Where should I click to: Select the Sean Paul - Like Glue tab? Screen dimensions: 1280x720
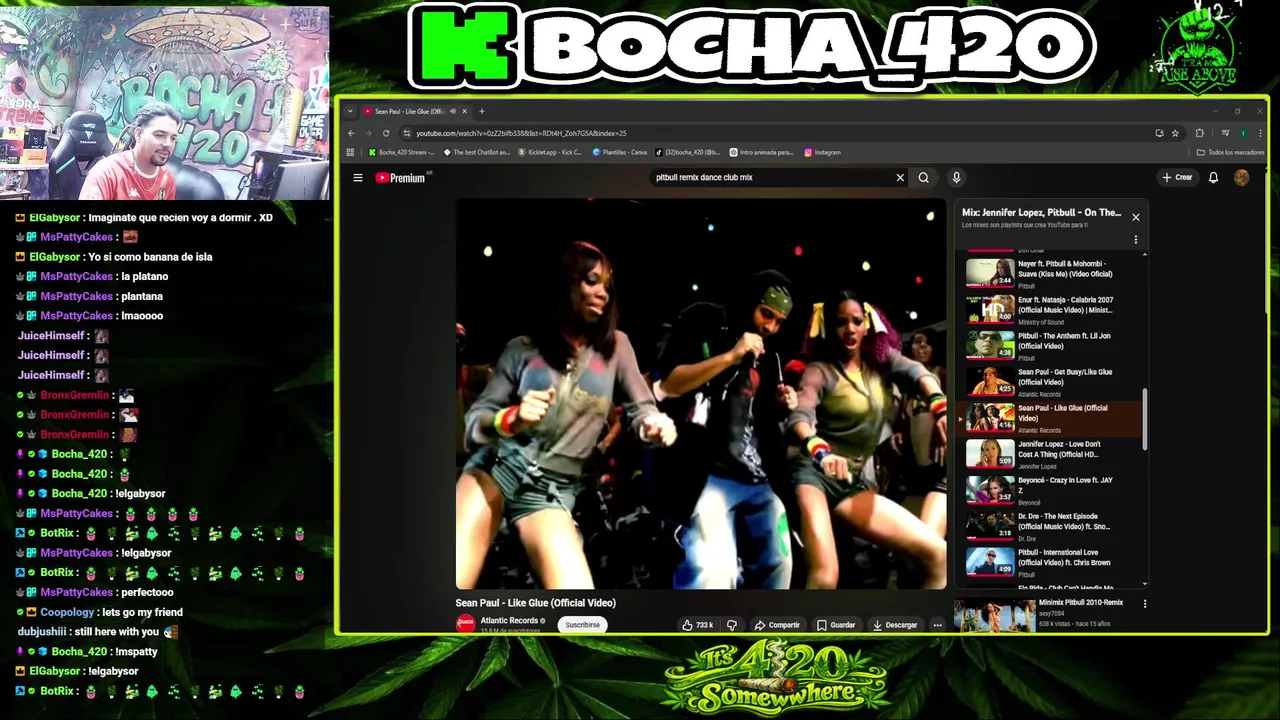[x=415, y=111]
